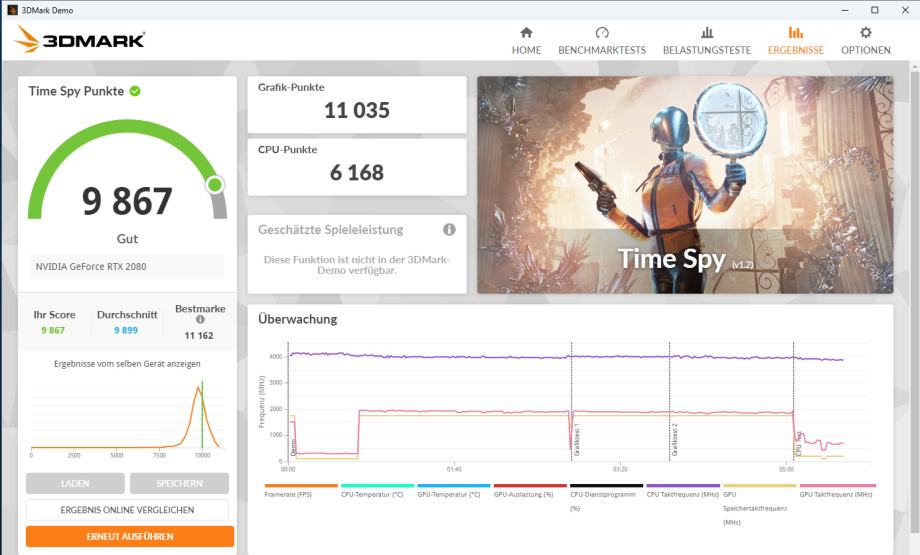This screenshot has height=555, width=920.
Task: Click the Time Spy preview image
Action: click(x=685, y=185)
